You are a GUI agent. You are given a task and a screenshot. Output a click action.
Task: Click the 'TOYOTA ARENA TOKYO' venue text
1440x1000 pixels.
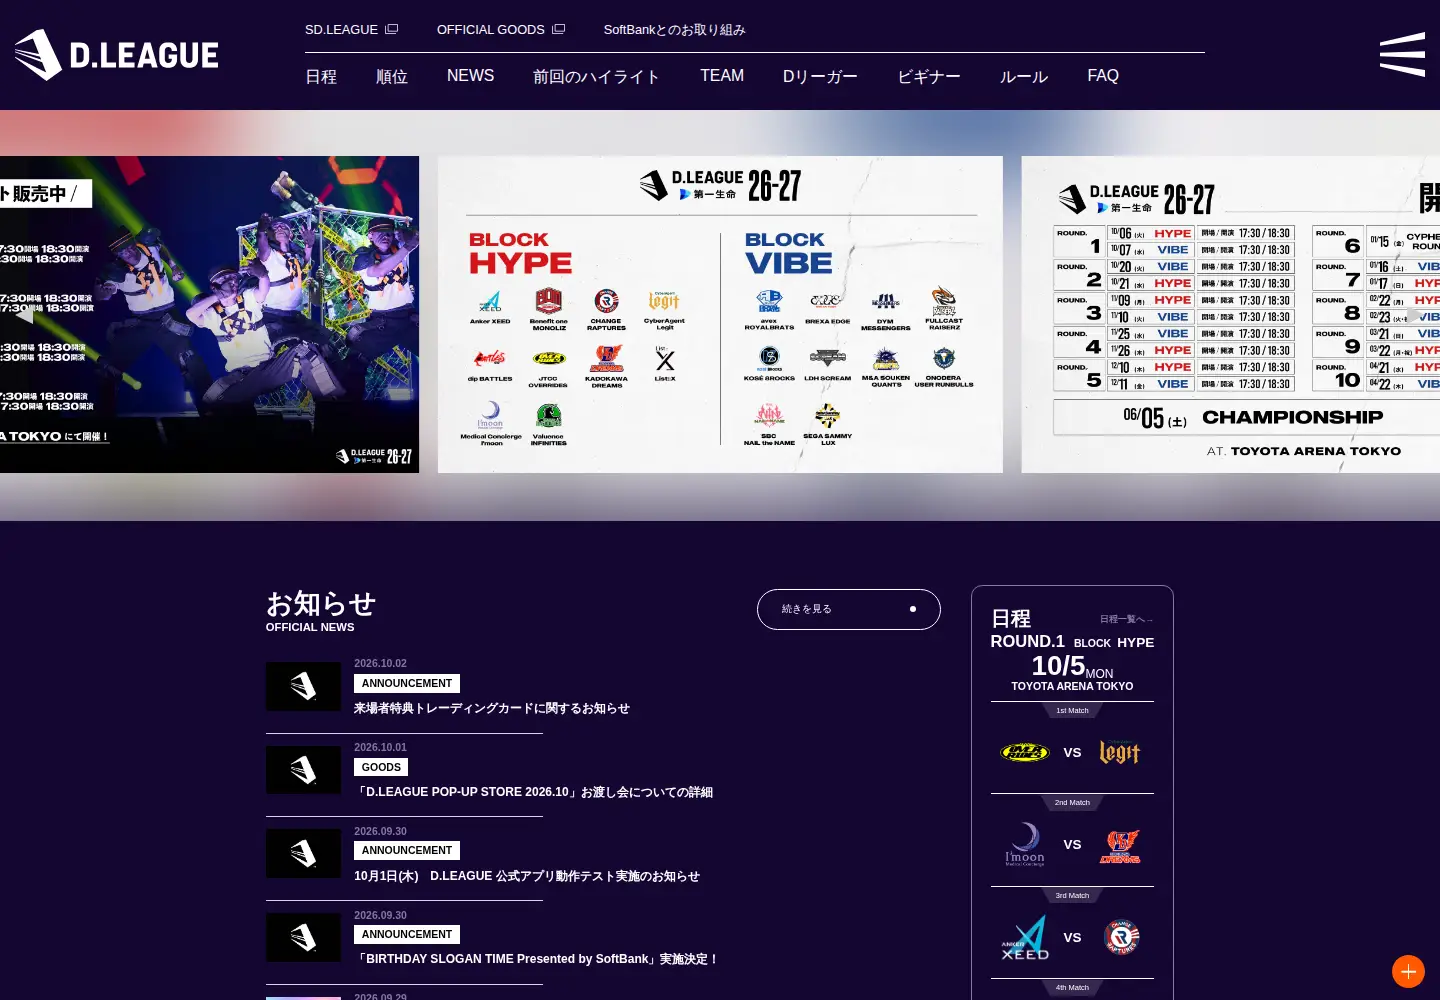[1072, 686]
